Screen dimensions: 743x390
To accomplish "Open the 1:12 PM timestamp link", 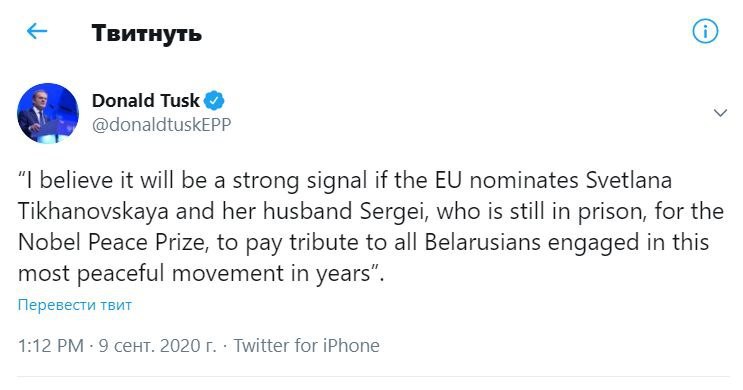I will point(51,345).
